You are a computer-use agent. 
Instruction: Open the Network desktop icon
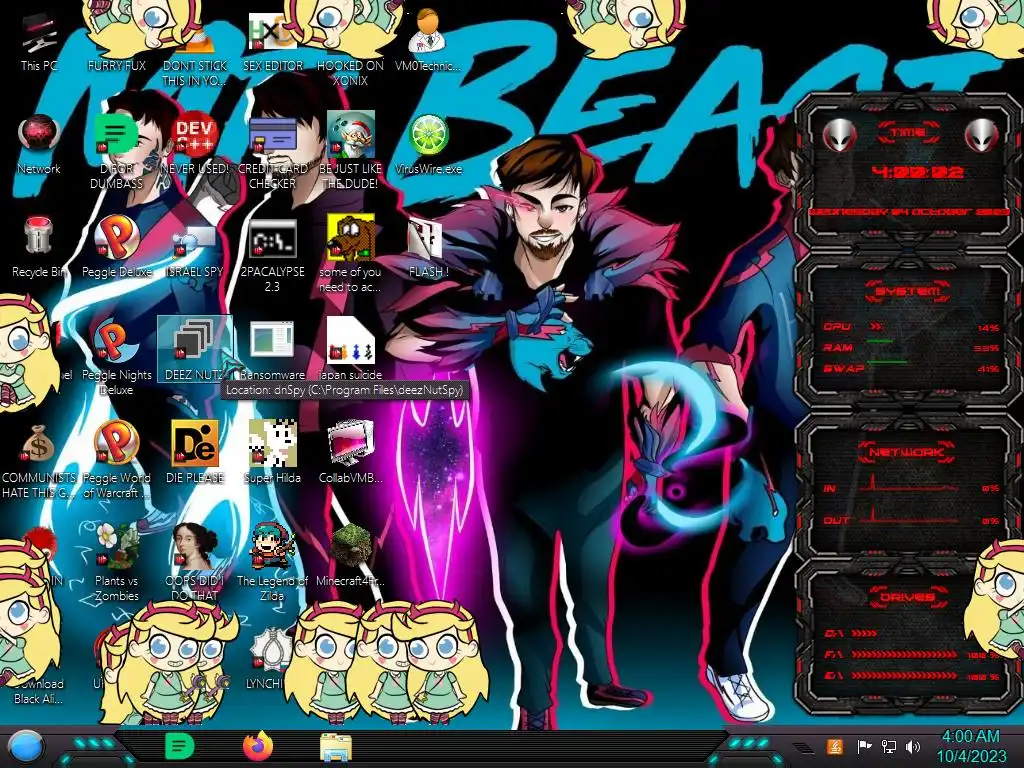click(x=39, y=145)
